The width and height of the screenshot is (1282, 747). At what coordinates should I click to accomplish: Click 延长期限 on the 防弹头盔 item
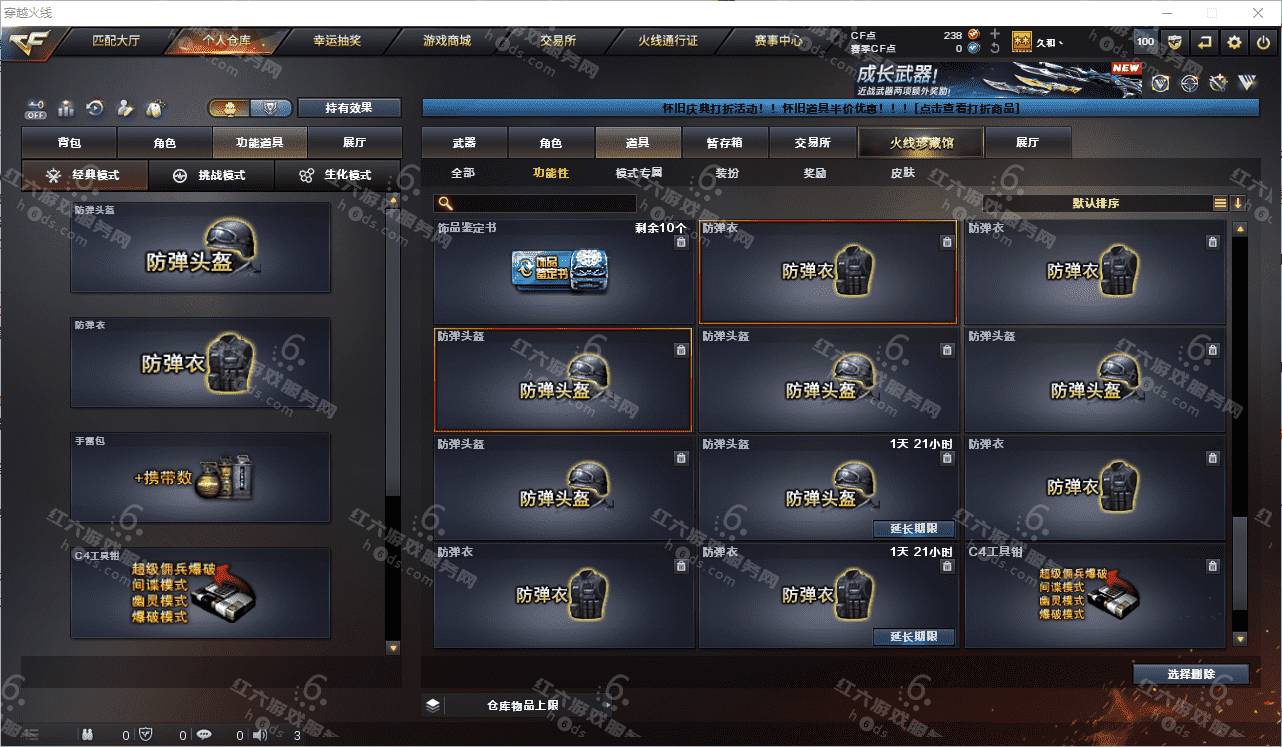[x=914, y=529]
